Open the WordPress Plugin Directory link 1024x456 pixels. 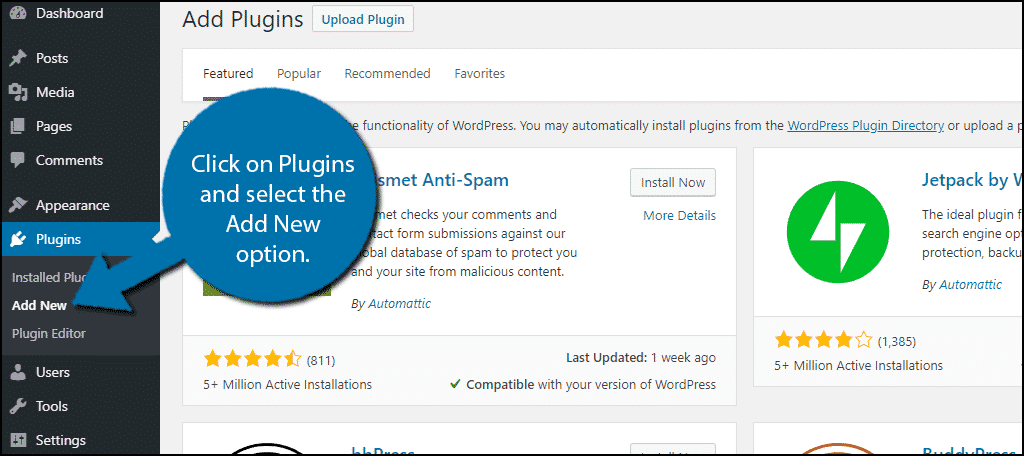(865, 125)
